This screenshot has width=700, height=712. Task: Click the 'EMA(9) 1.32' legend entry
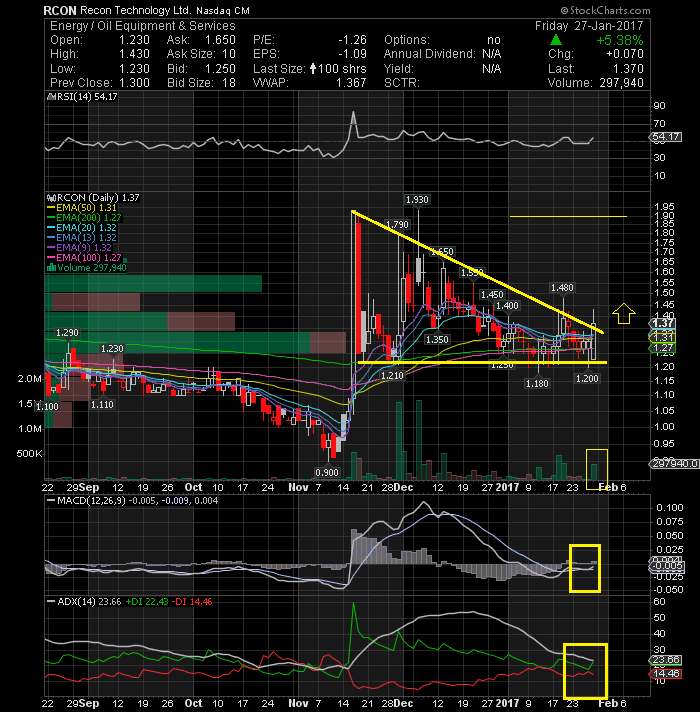[84, 248]
